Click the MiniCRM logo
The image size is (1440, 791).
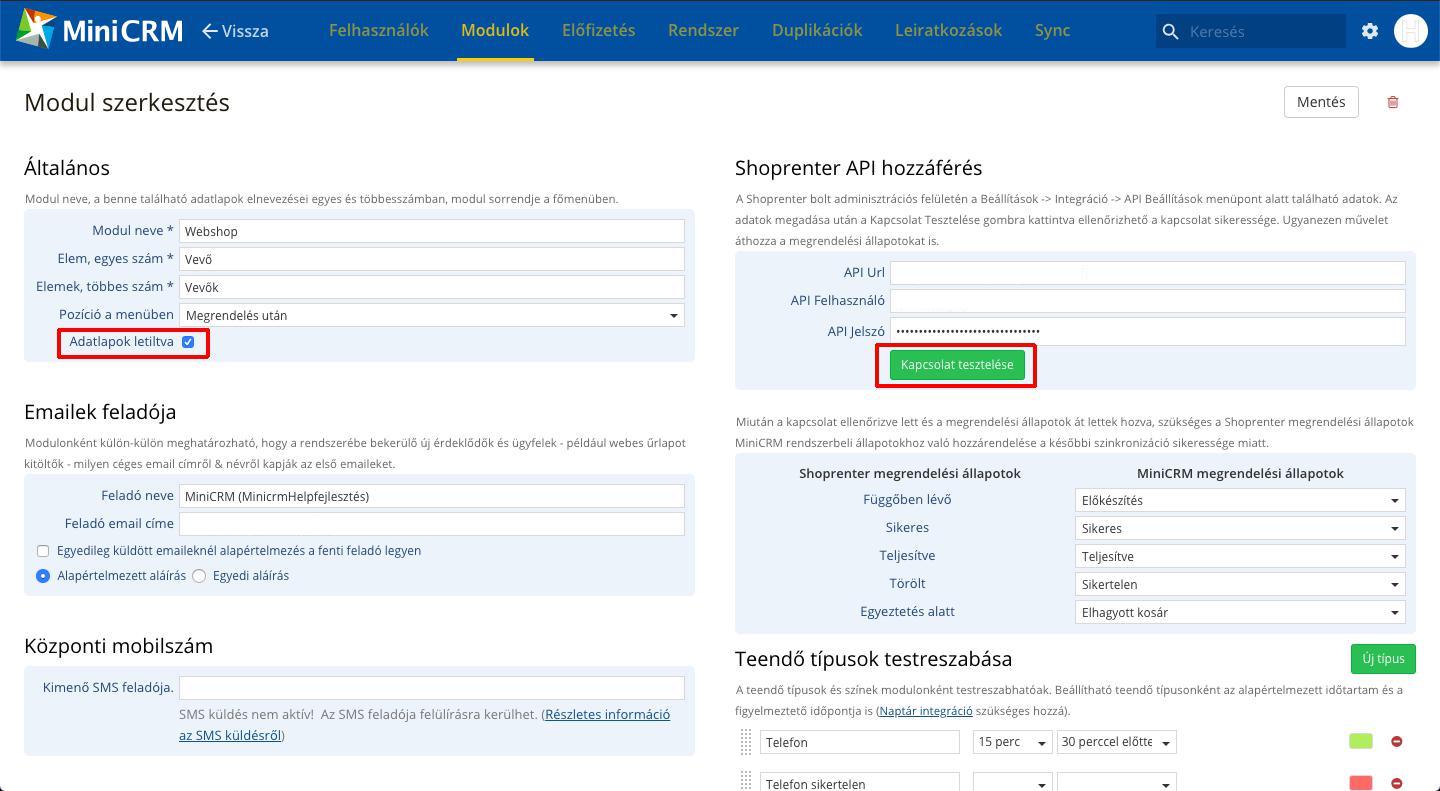coord(100,30)
